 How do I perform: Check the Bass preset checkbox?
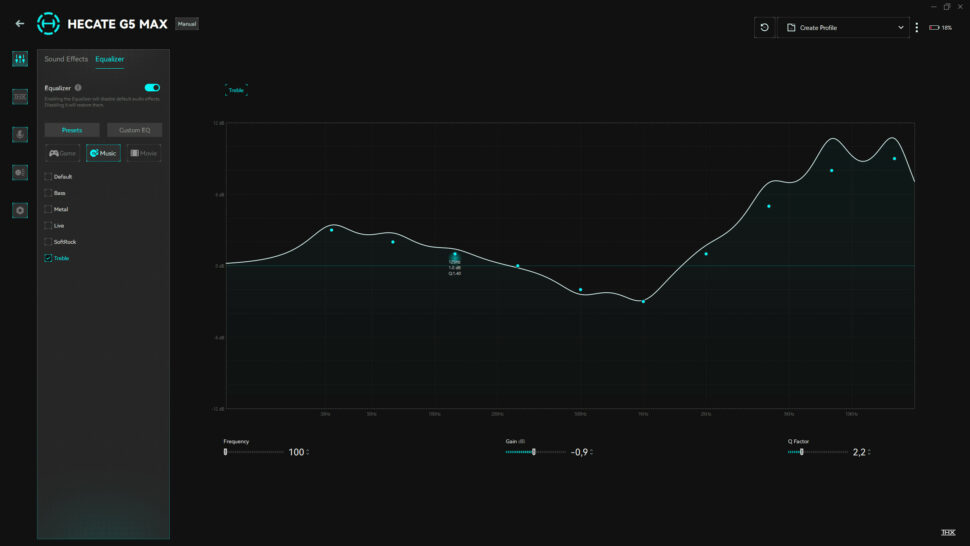[48, 193]
